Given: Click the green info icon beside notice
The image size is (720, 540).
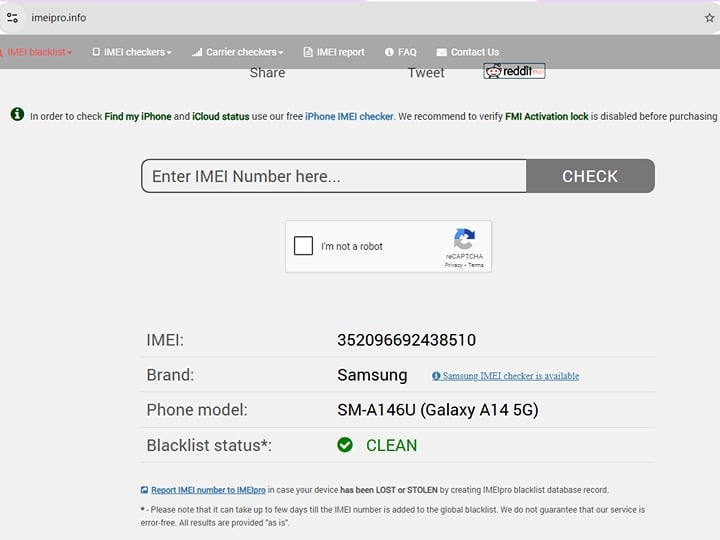Looking at the screenshot, I should coord(17,114).
